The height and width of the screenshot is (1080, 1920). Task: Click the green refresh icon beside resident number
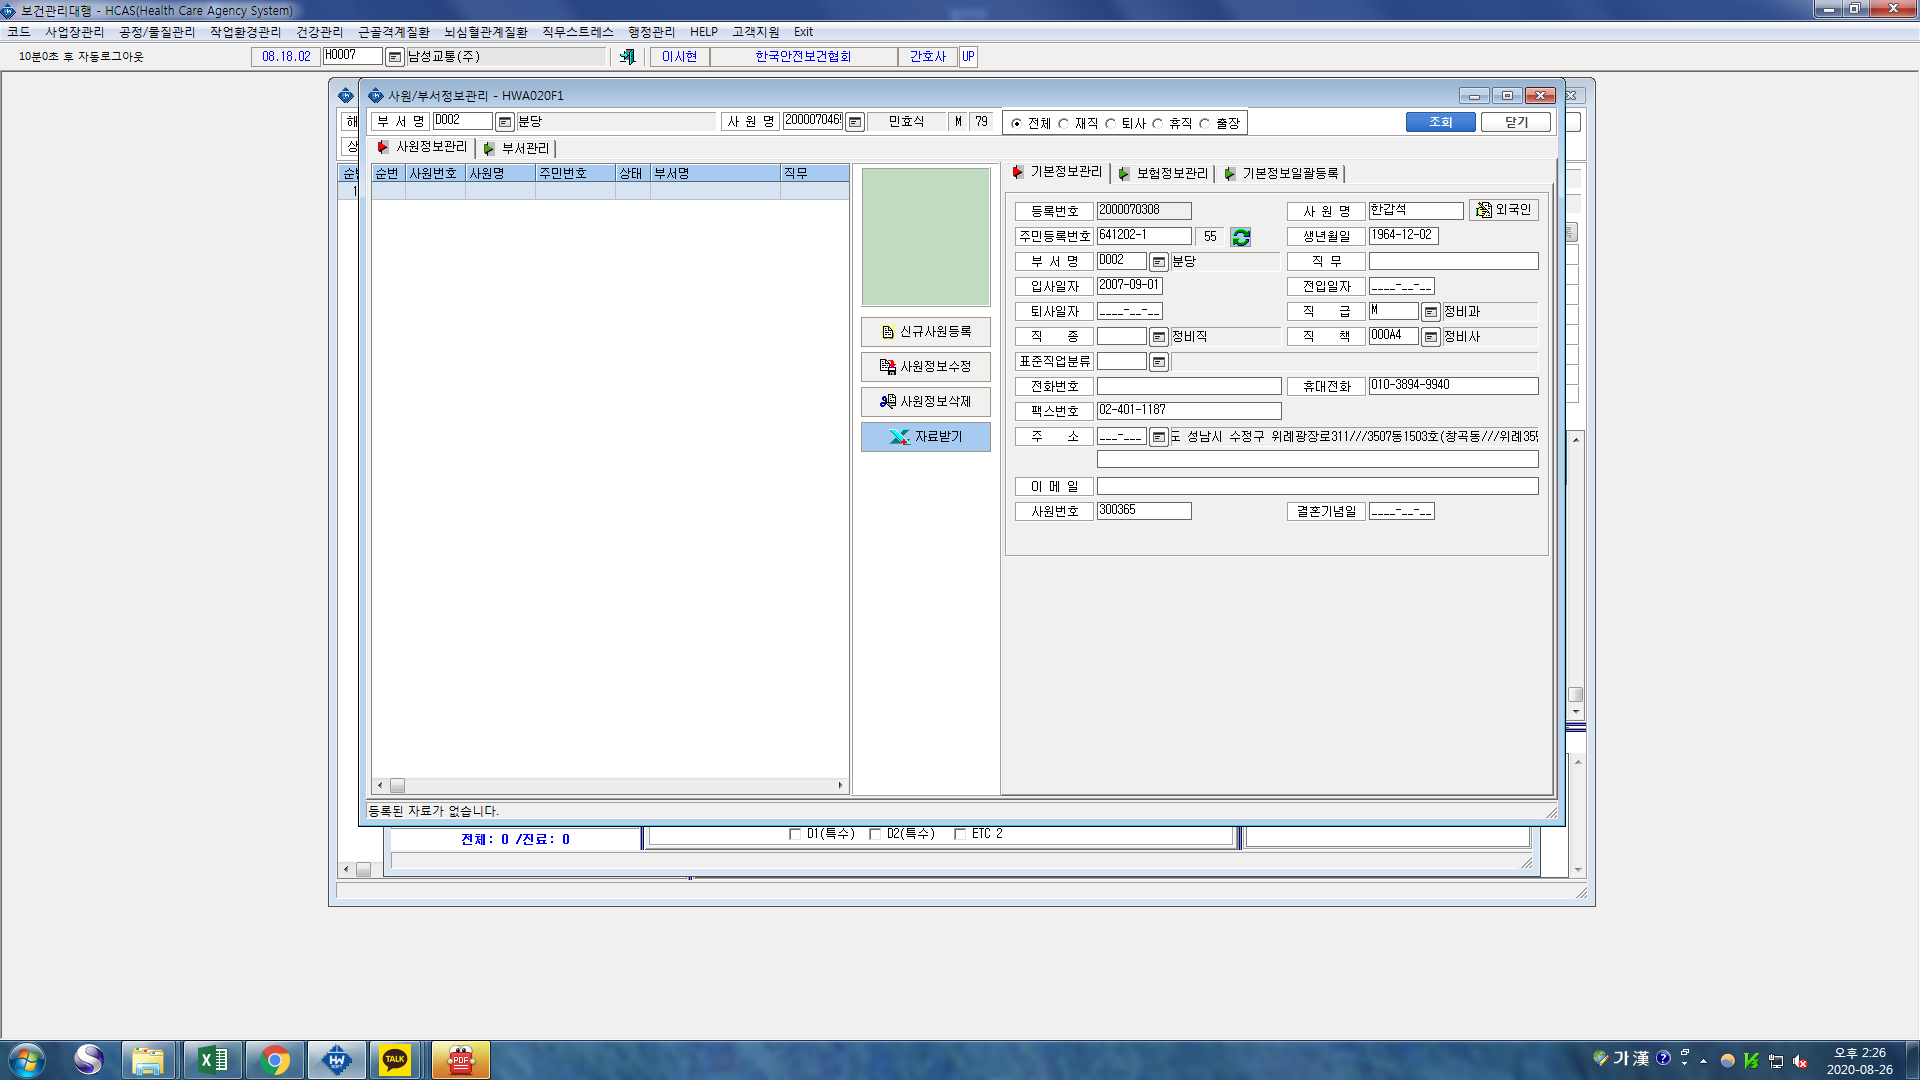pyautogui.click(x=1241, y=237)
